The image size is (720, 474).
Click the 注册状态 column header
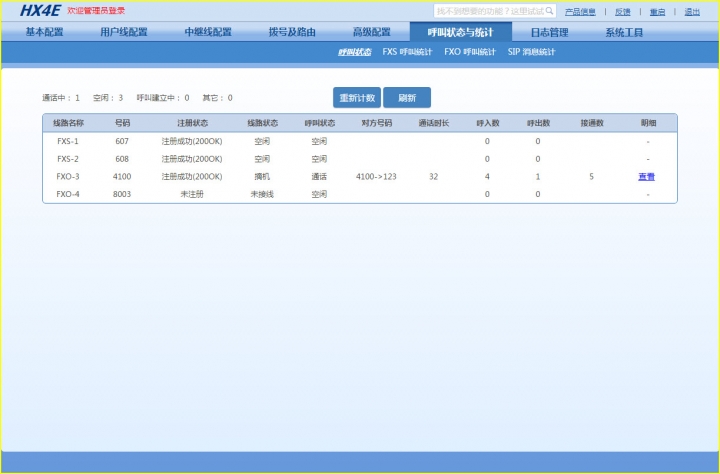click(x=193, y=123)
